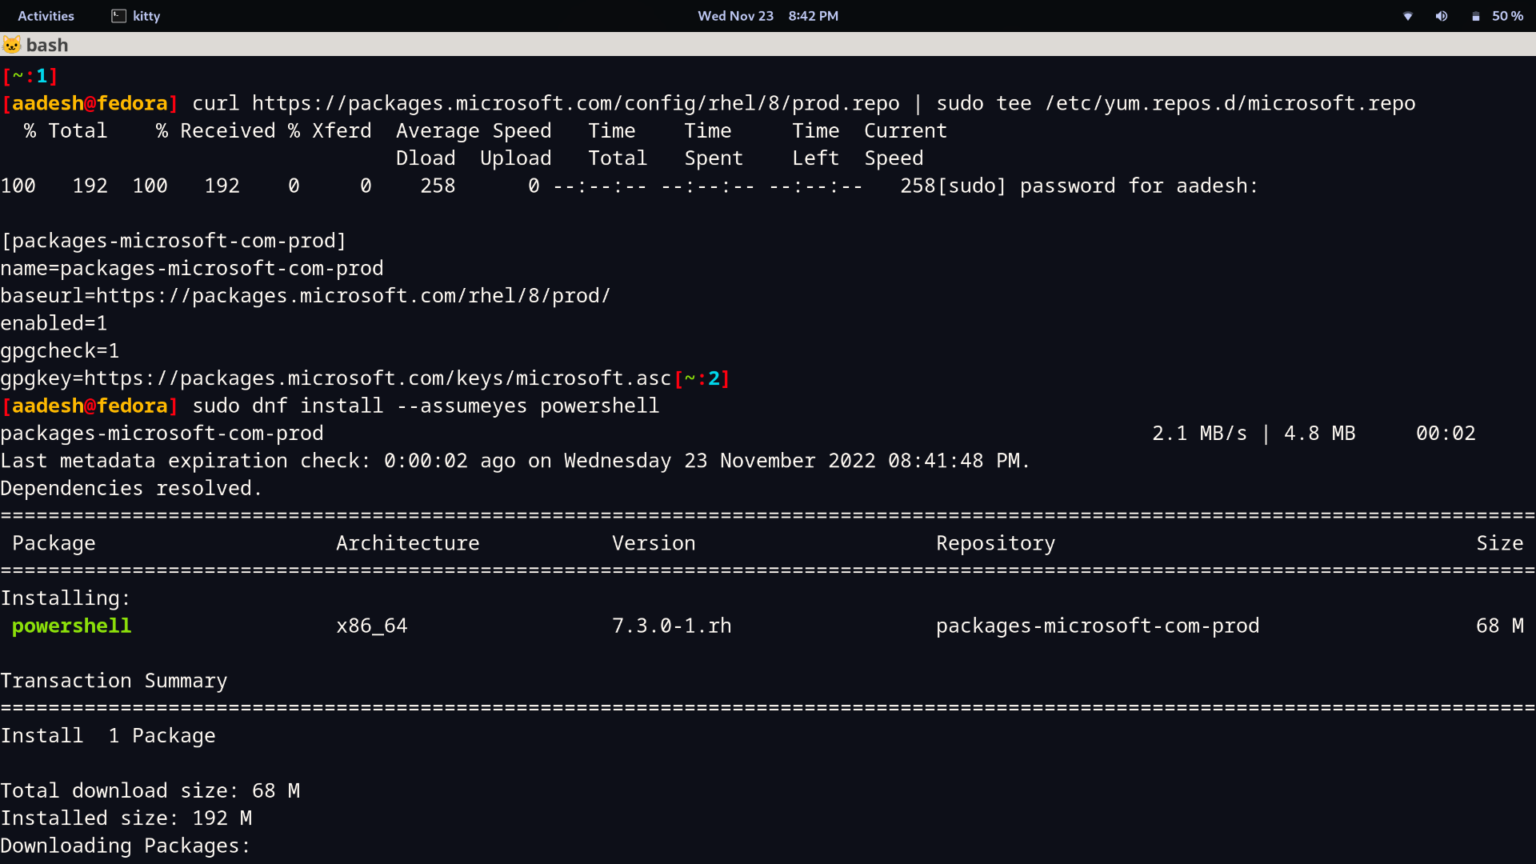Image resolution: width=1536 pixels, height=864 pixels.
Task: Click the Repository column header
Action: tap(995, 543)
